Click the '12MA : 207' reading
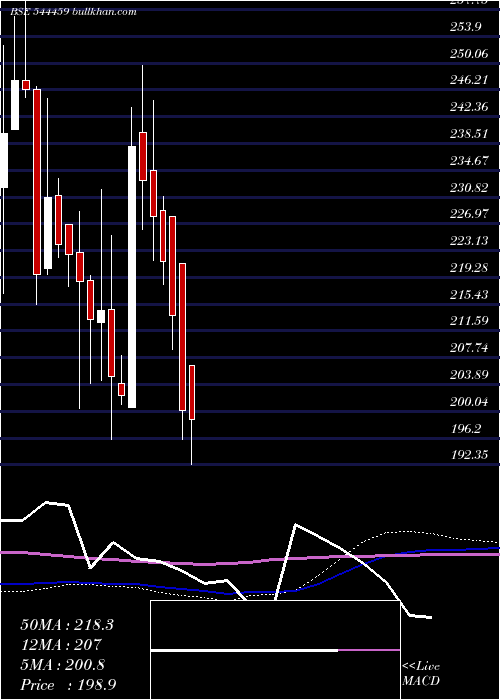 [60, 645]
